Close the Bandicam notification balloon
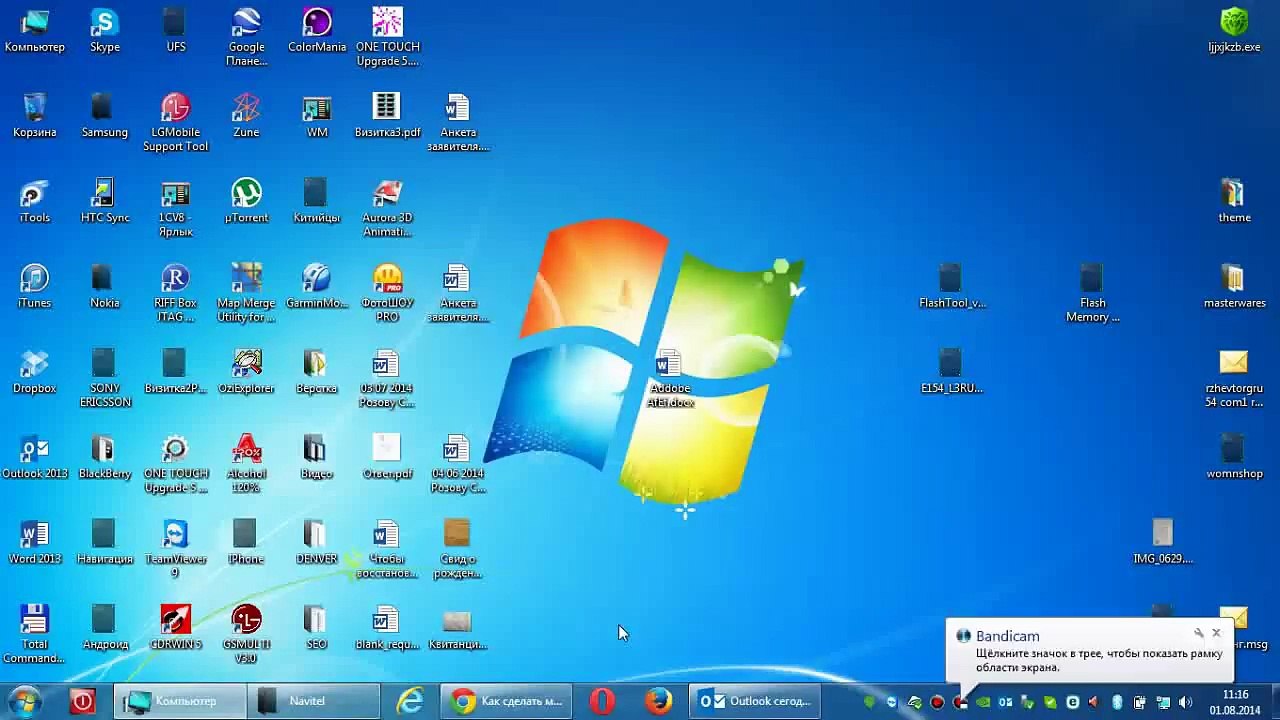 click(1216, 633)
